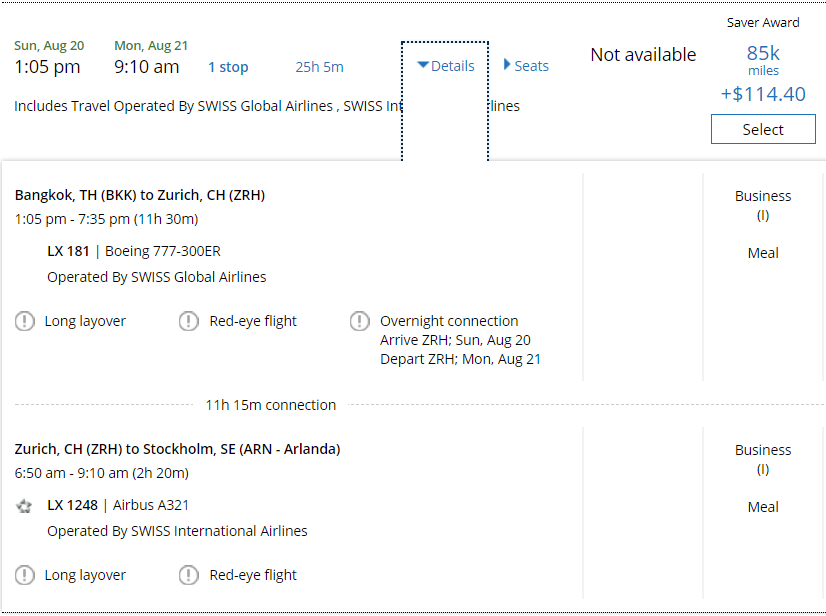Click the LX 1248 flight number
The image size is (826, 616).
click(72, 505)
